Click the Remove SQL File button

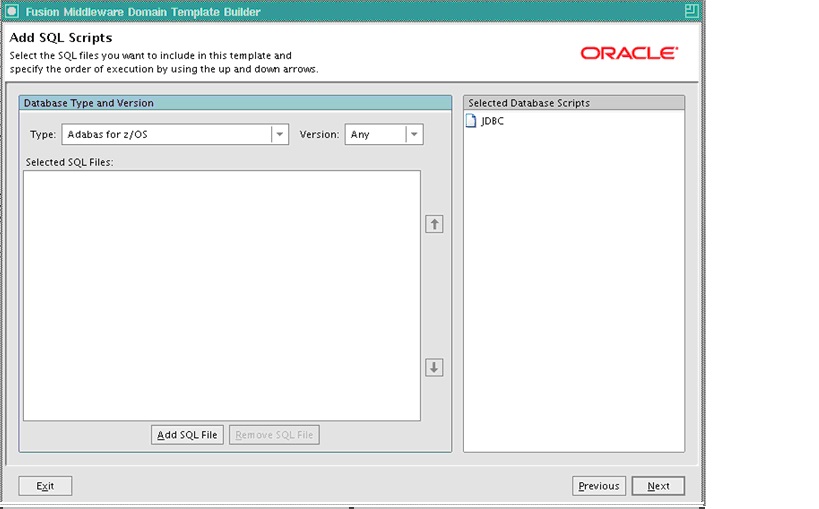pyautogui.click(x=274, y=435)
